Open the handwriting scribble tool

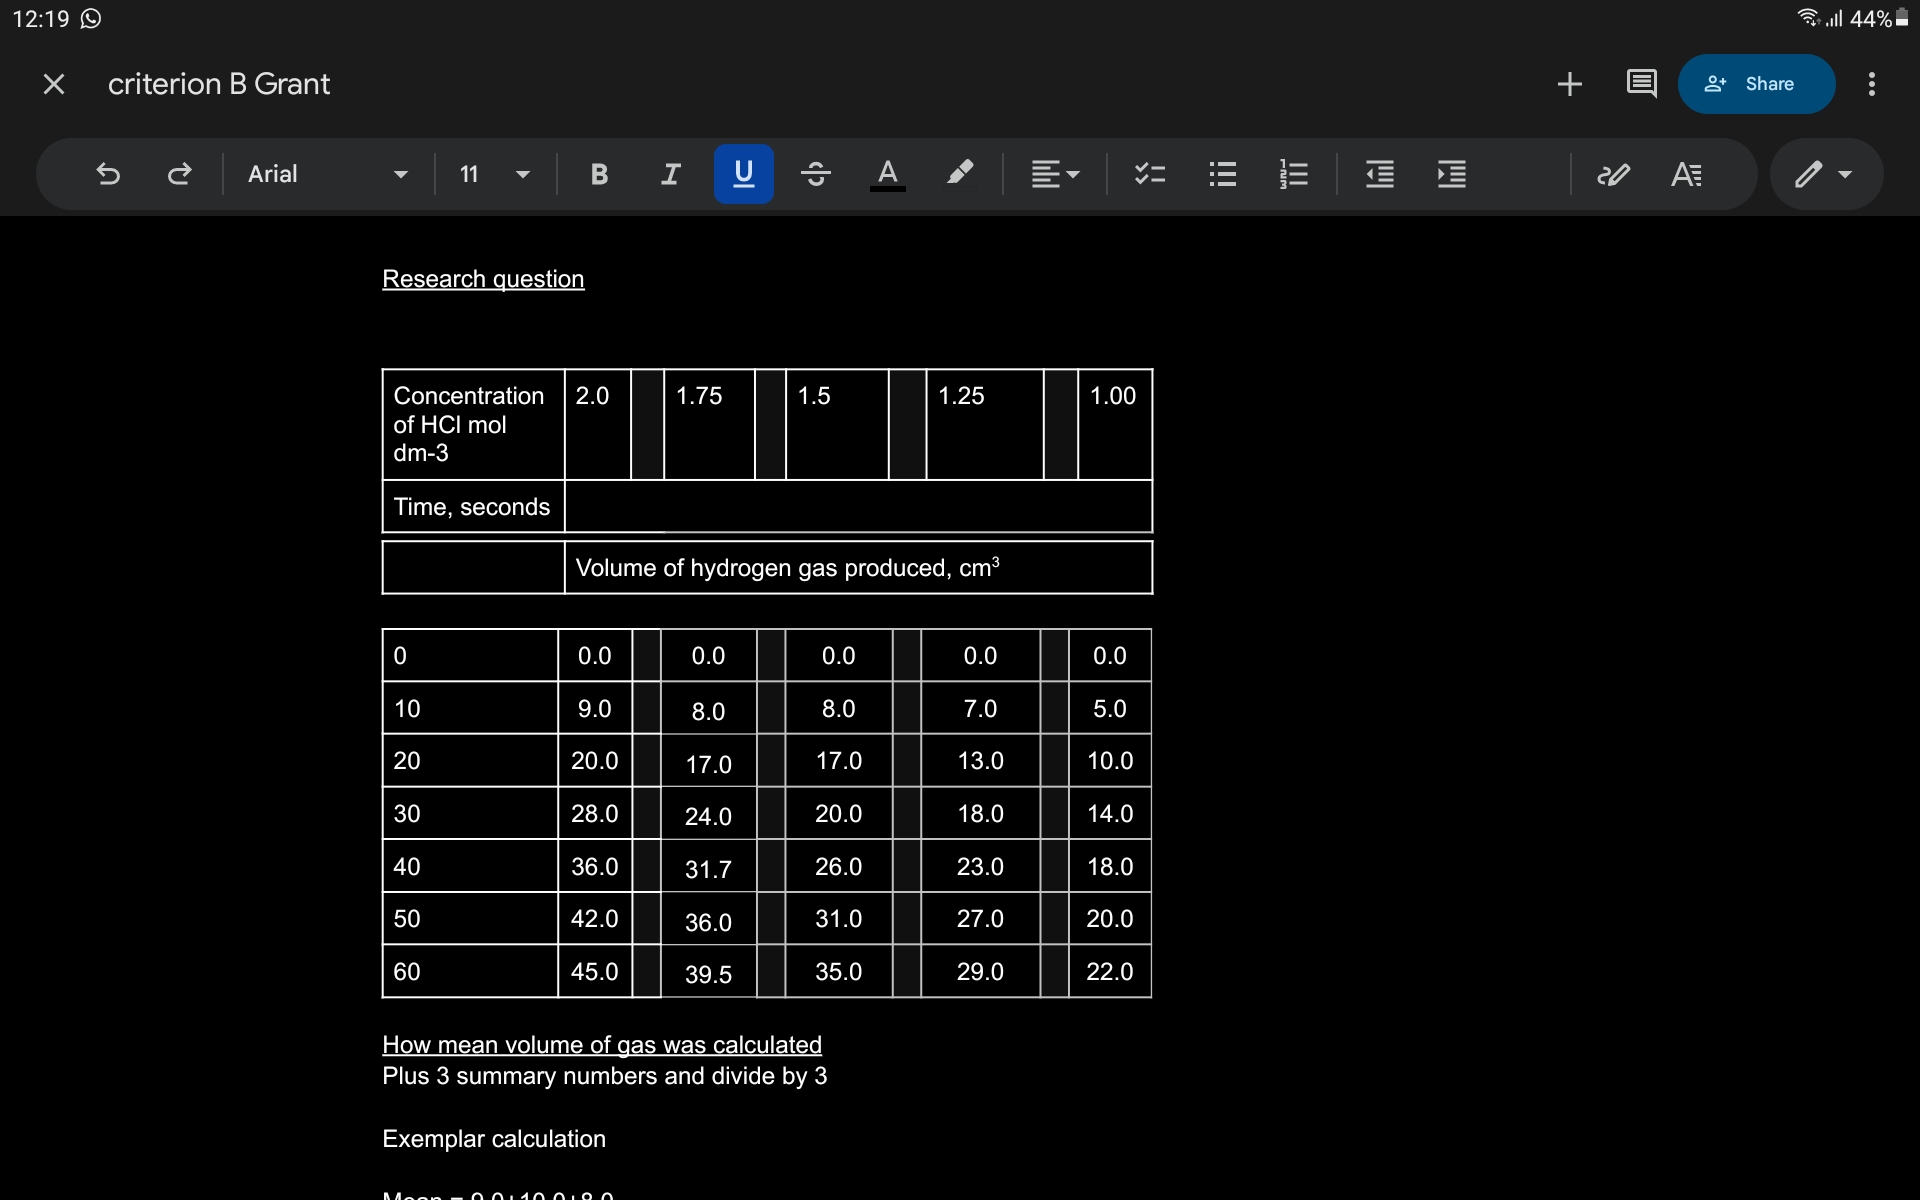(1613, 174)
